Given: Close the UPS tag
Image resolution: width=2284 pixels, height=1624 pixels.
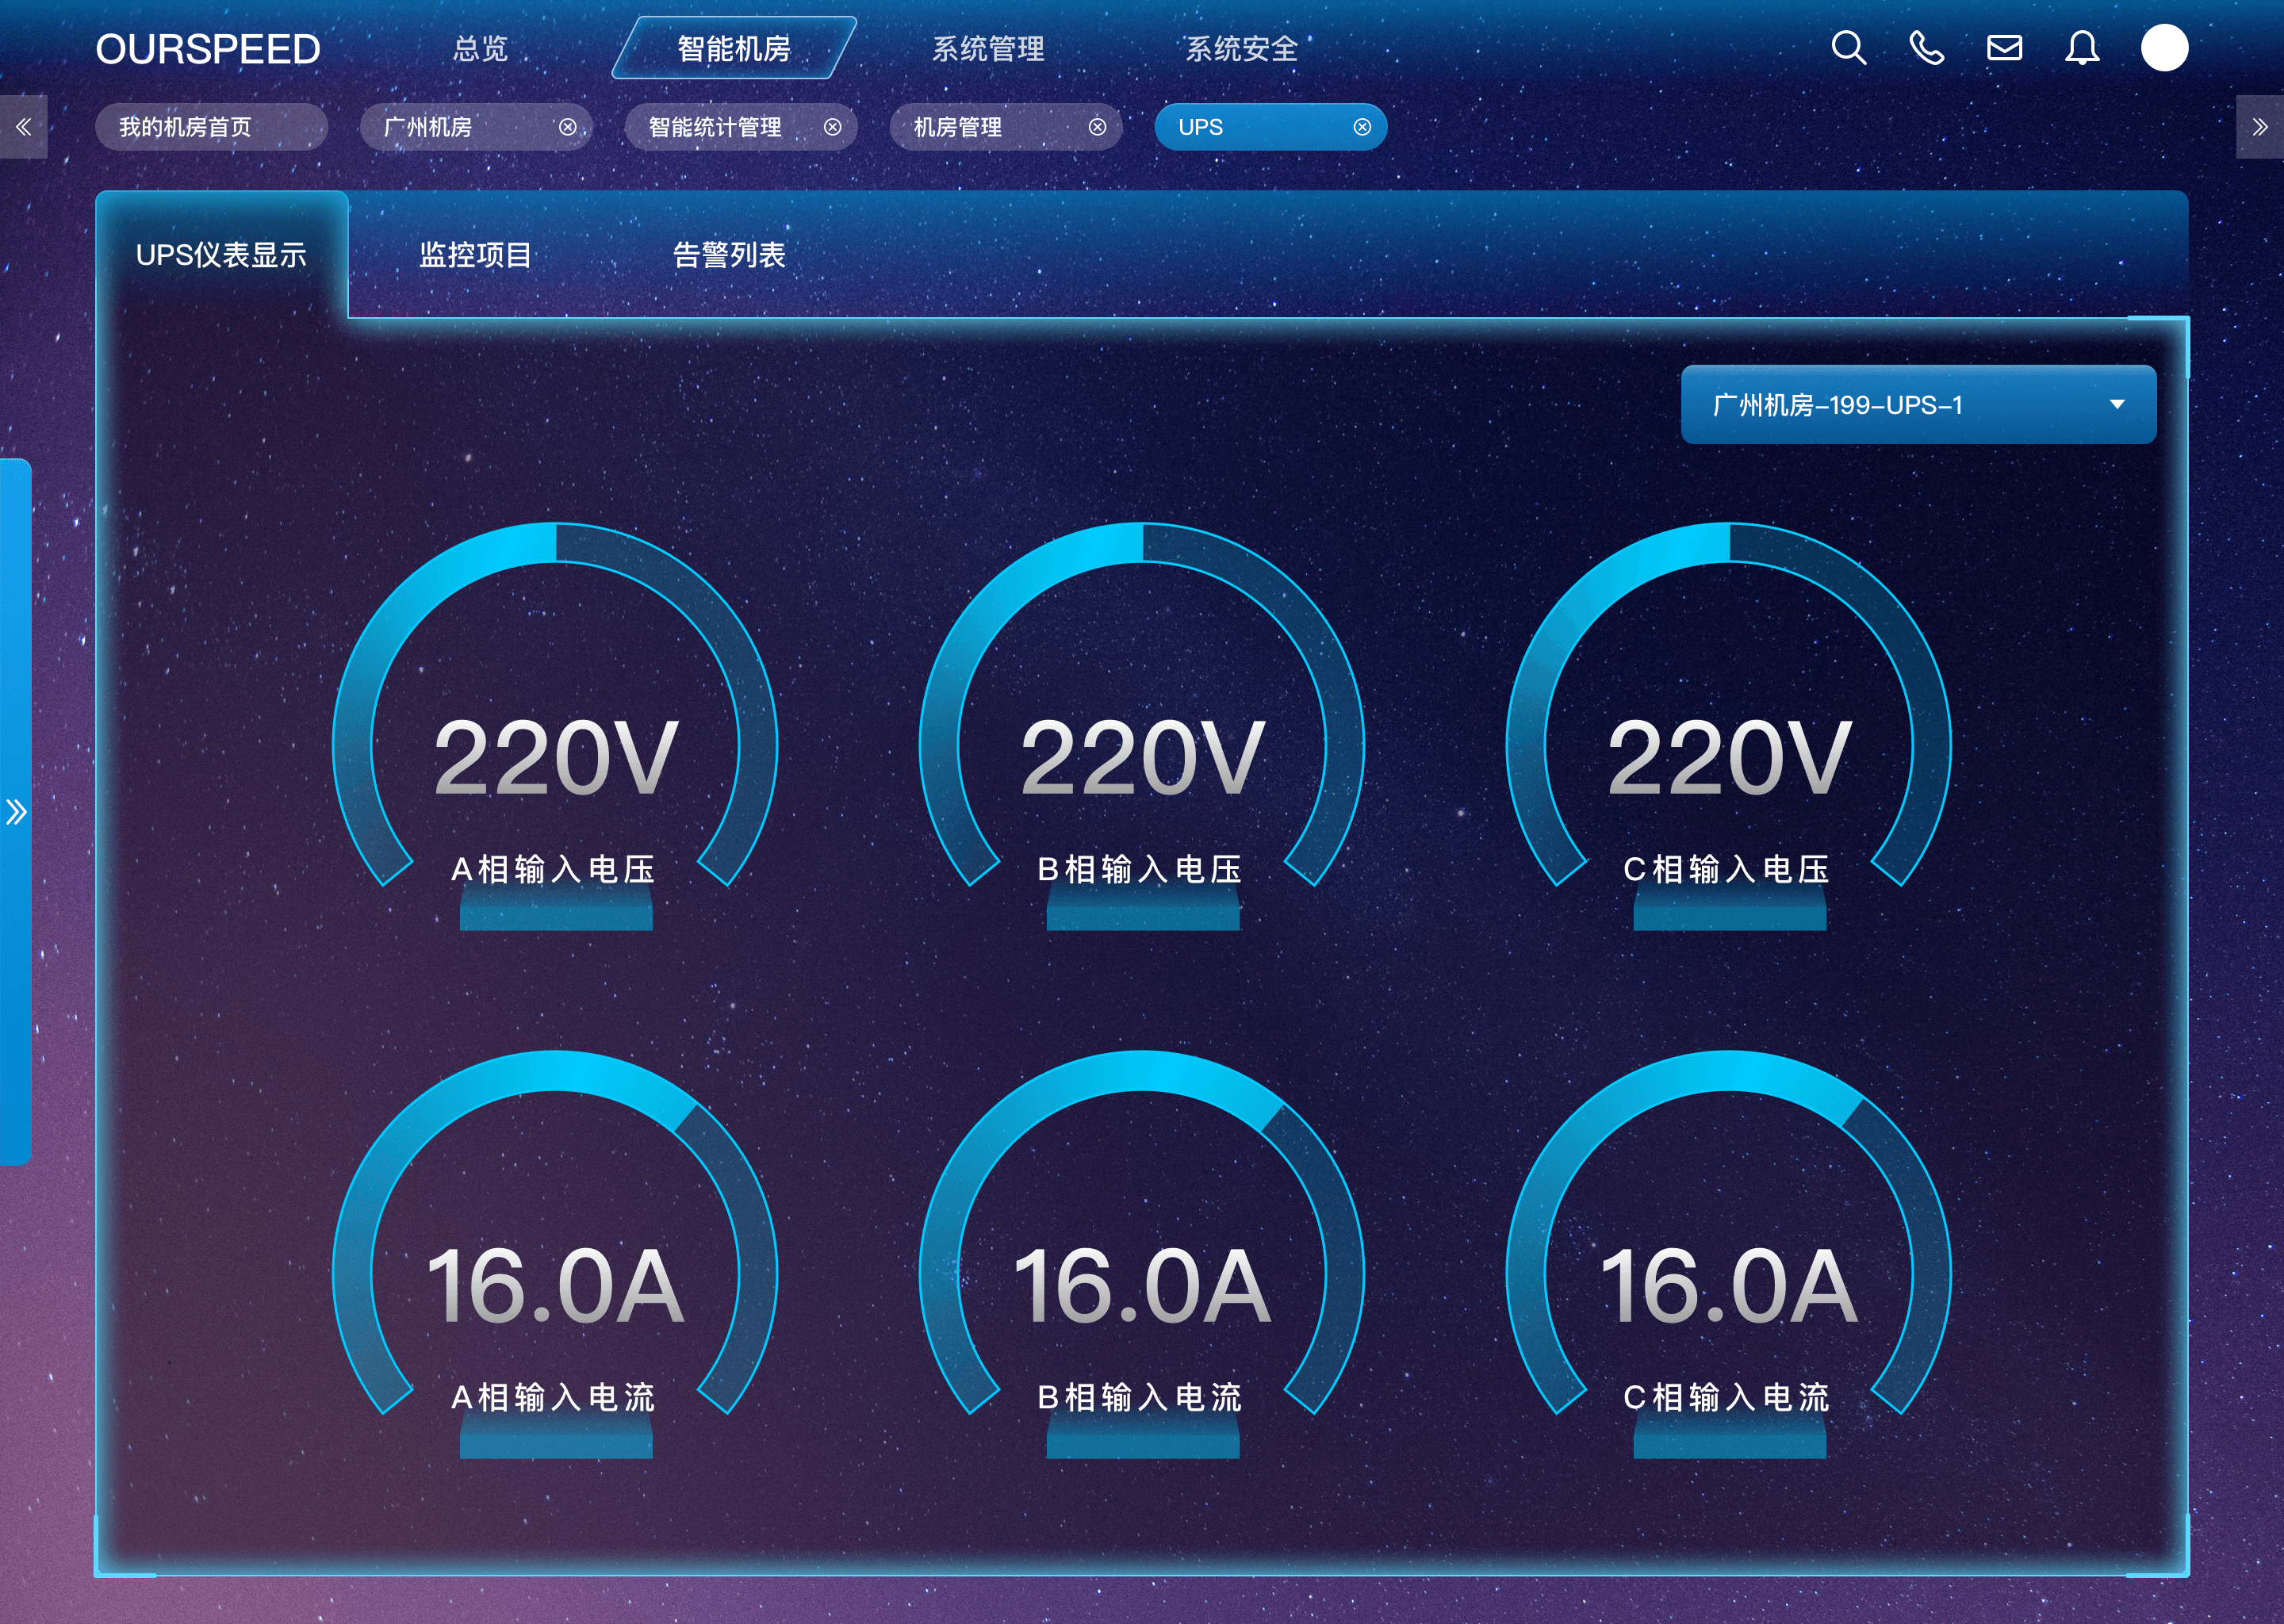Looking at the screenshot, I should pos(1362,127).
